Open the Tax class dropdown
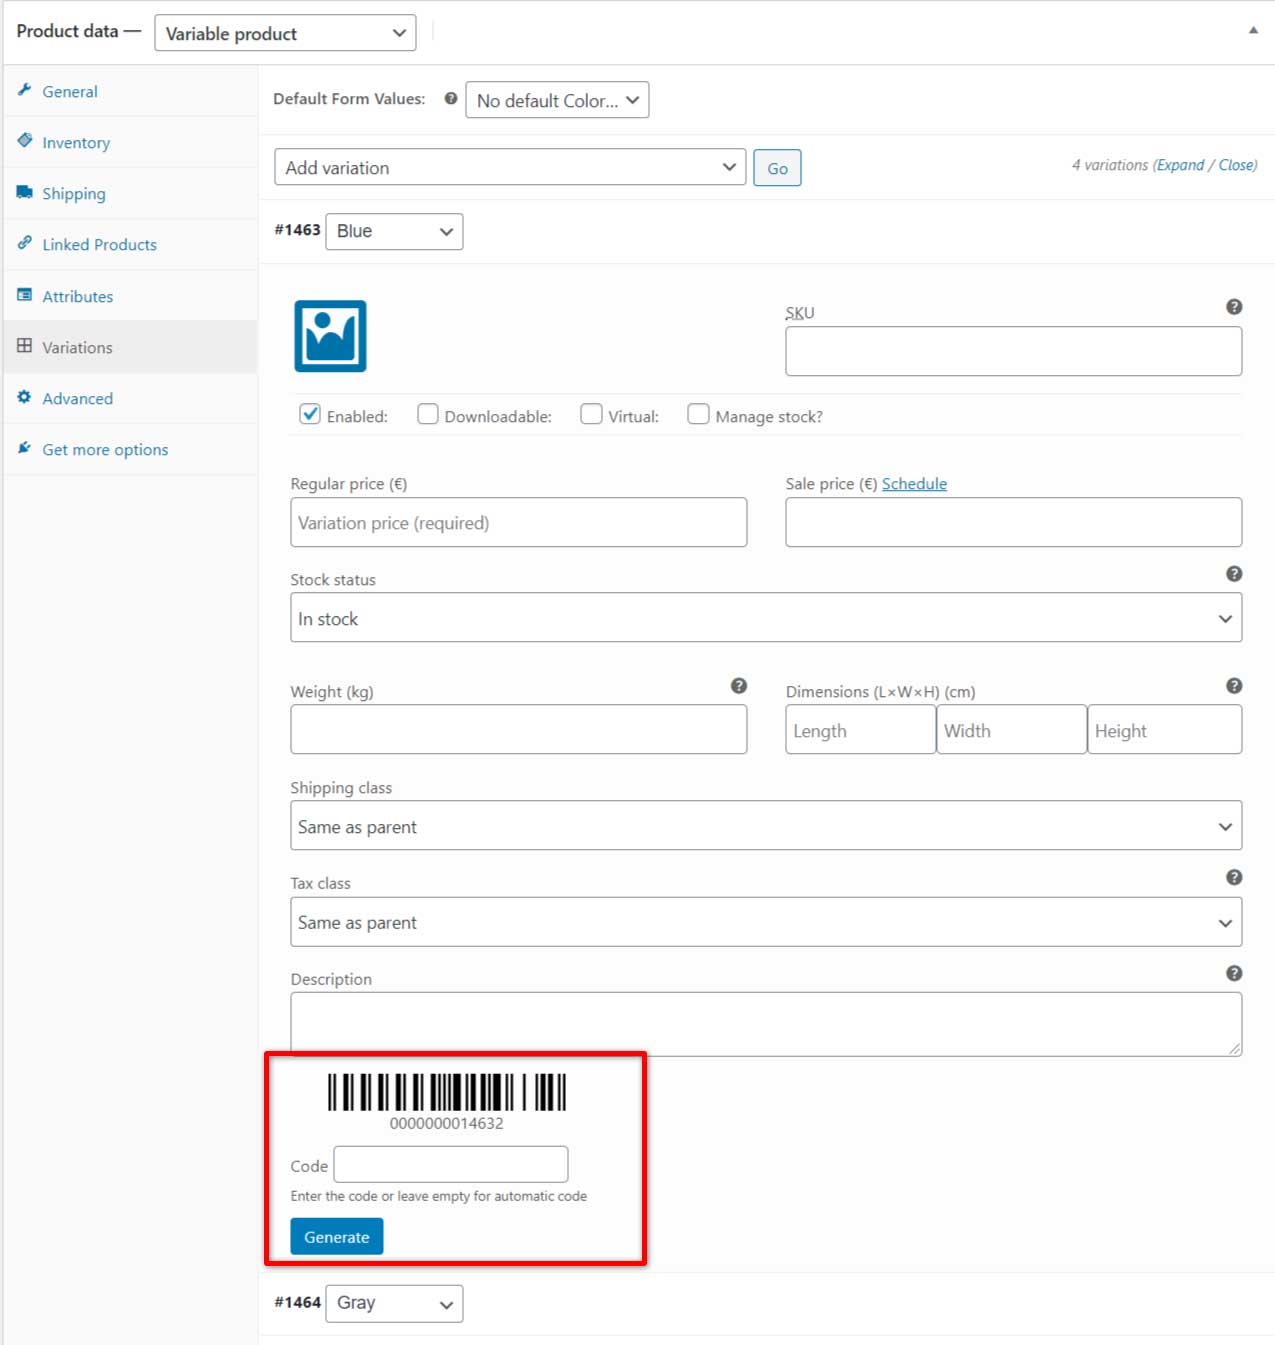Viewport: 1275px width, 1345px height. (766, 922)
